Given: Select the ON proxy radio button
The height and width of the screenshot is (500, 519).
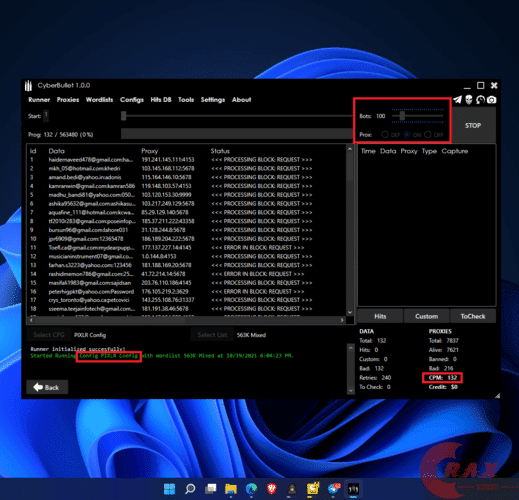Looking at the screenshot, I should [407, 135].
